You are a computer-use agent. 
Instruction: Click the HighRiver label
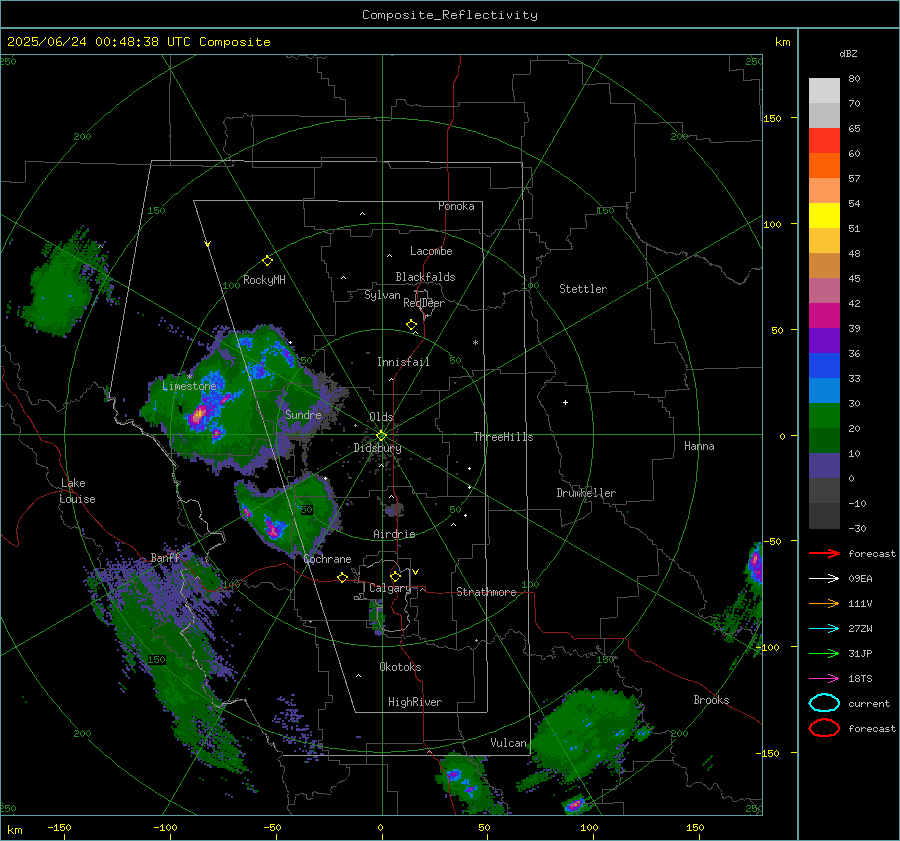click(x=415, y=702)
